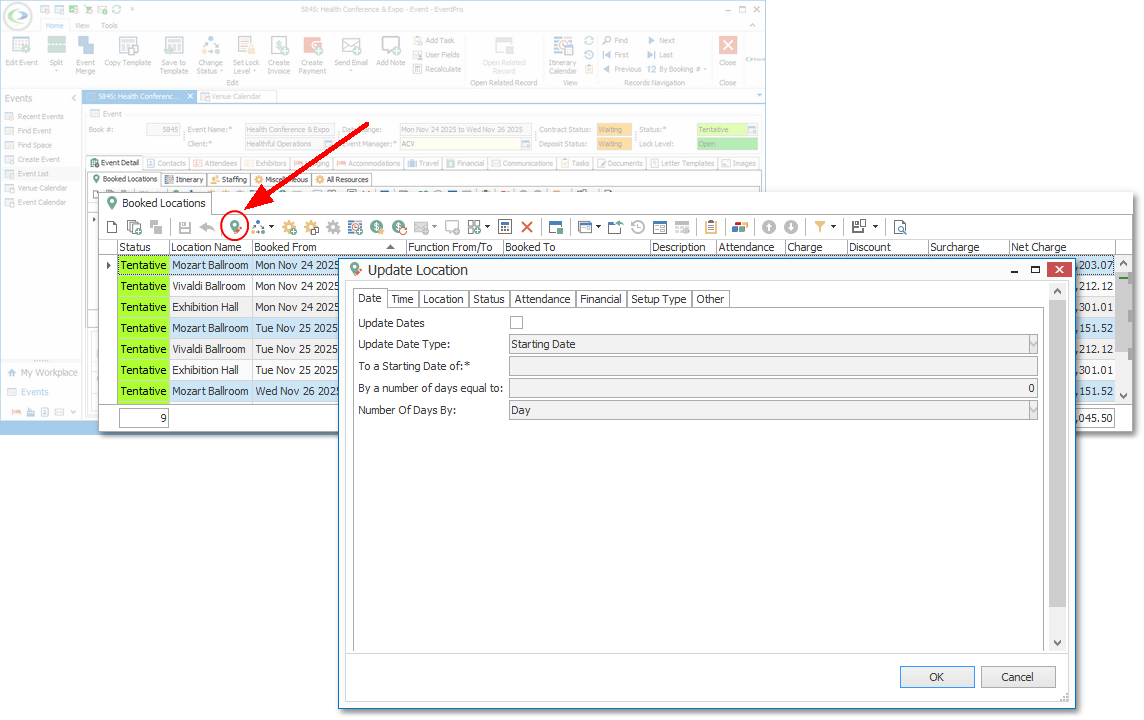Click the clipboard icon in Booked Locations toolbar
The image size is (1144, 720).
tap(711, 227)
